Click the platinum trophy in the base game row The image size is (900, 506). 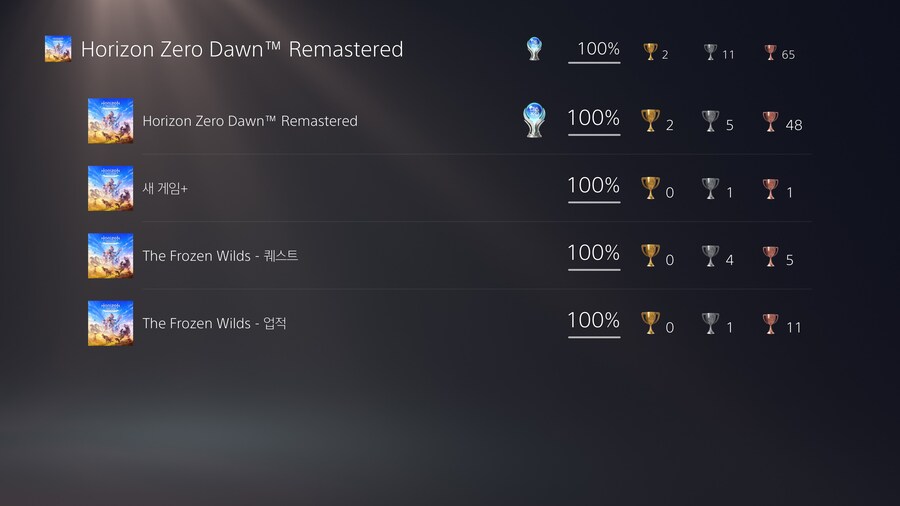[x=534, y=120]
